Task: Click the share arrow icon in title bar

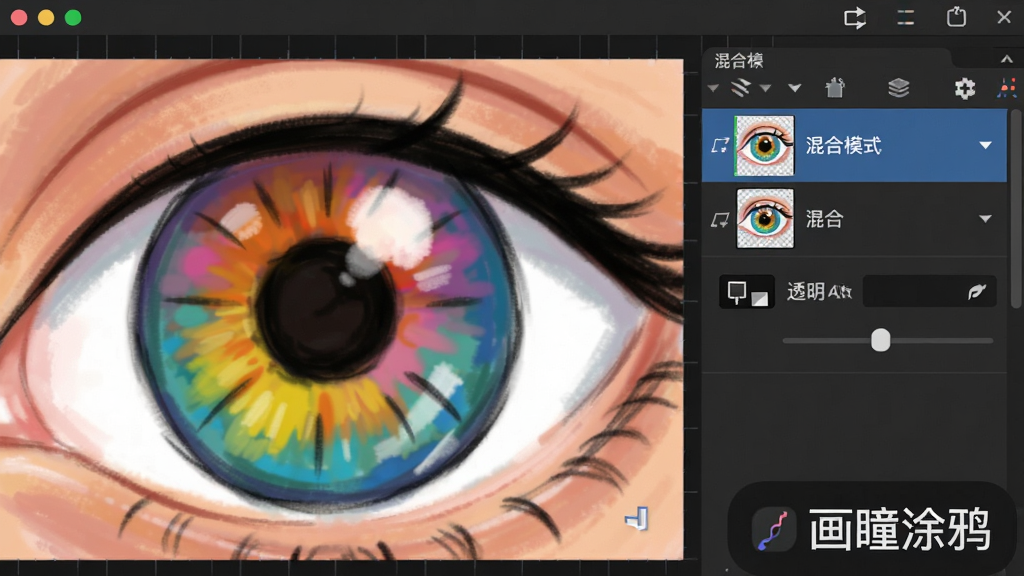Action: pos(854,18)
